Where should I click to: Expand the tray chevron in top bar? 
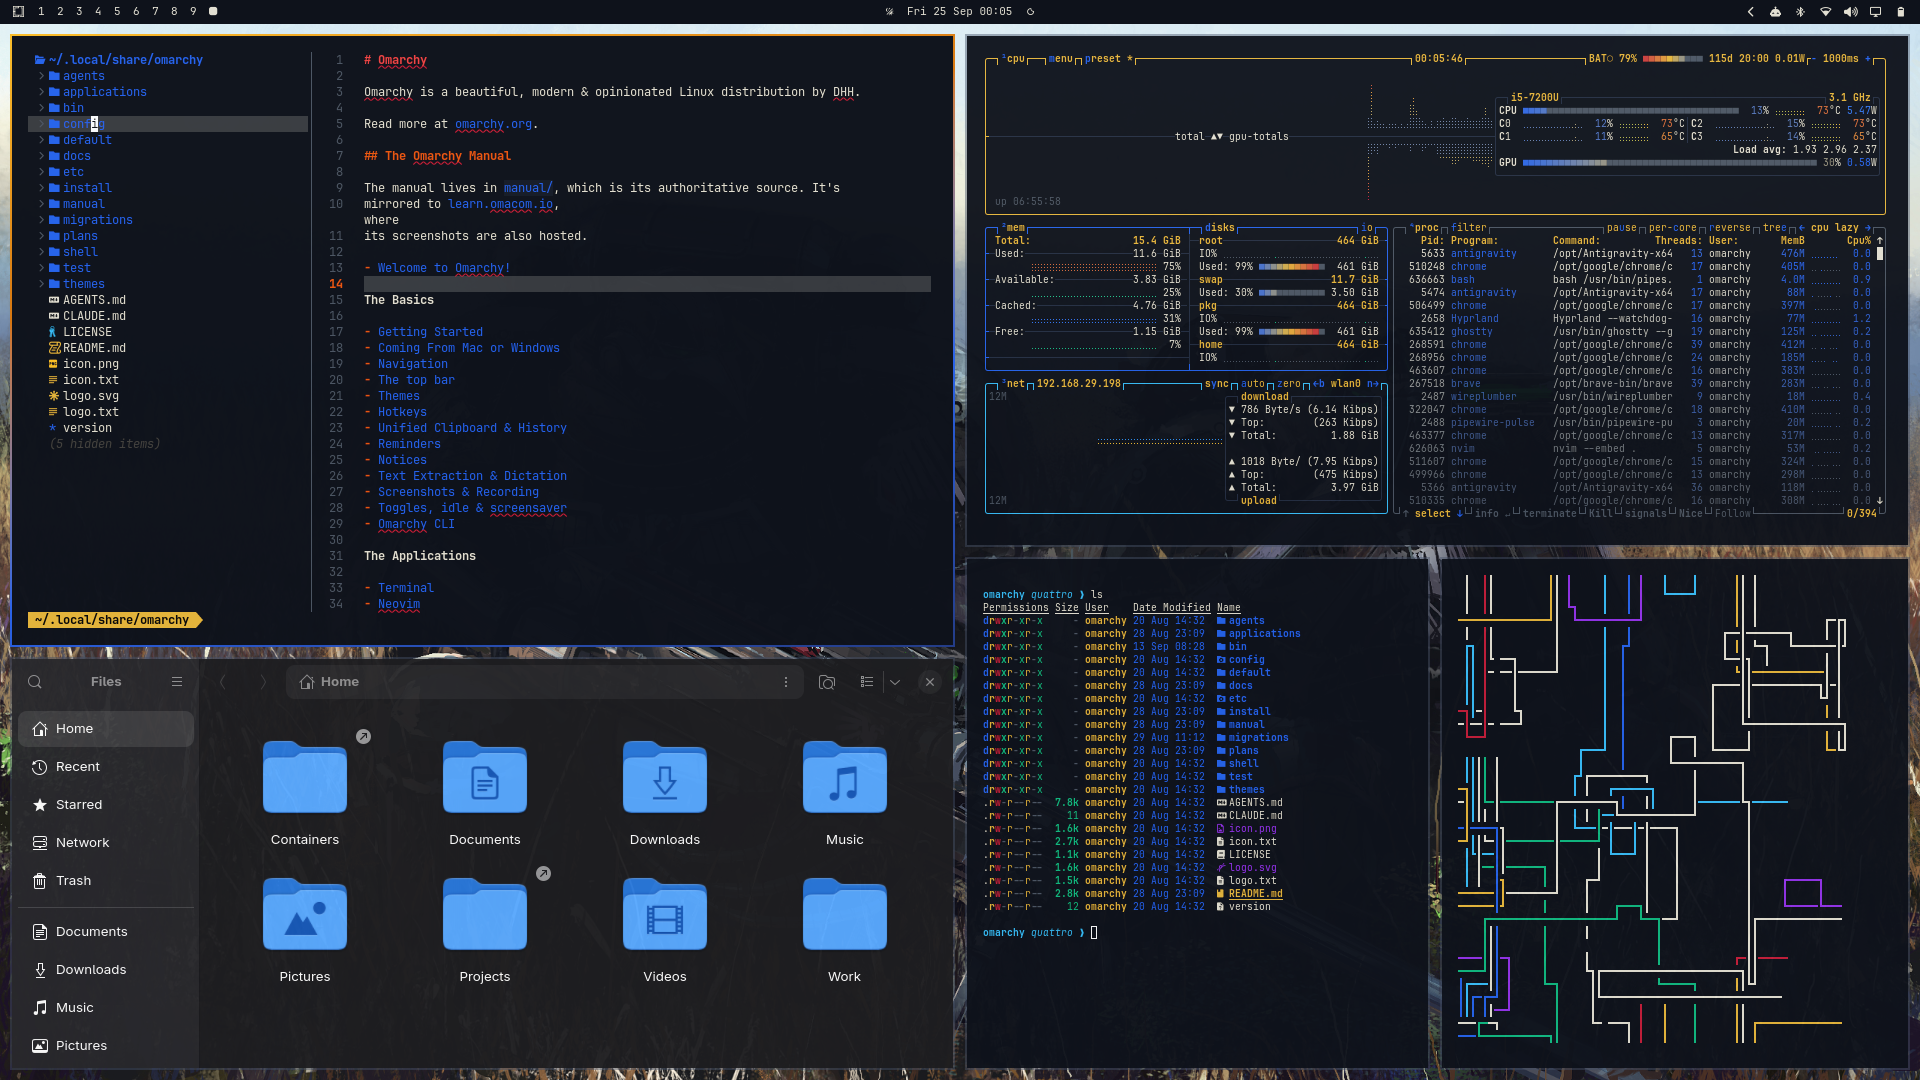point(1750,12)
